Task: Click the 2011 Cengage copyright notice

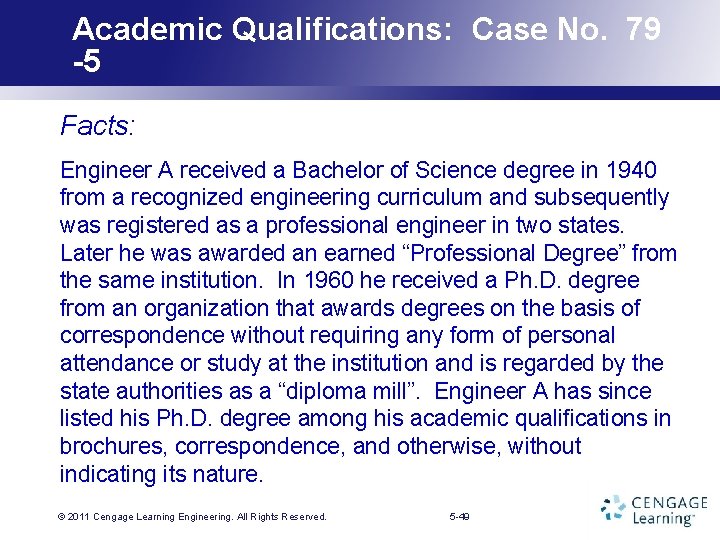Action: 192,517
